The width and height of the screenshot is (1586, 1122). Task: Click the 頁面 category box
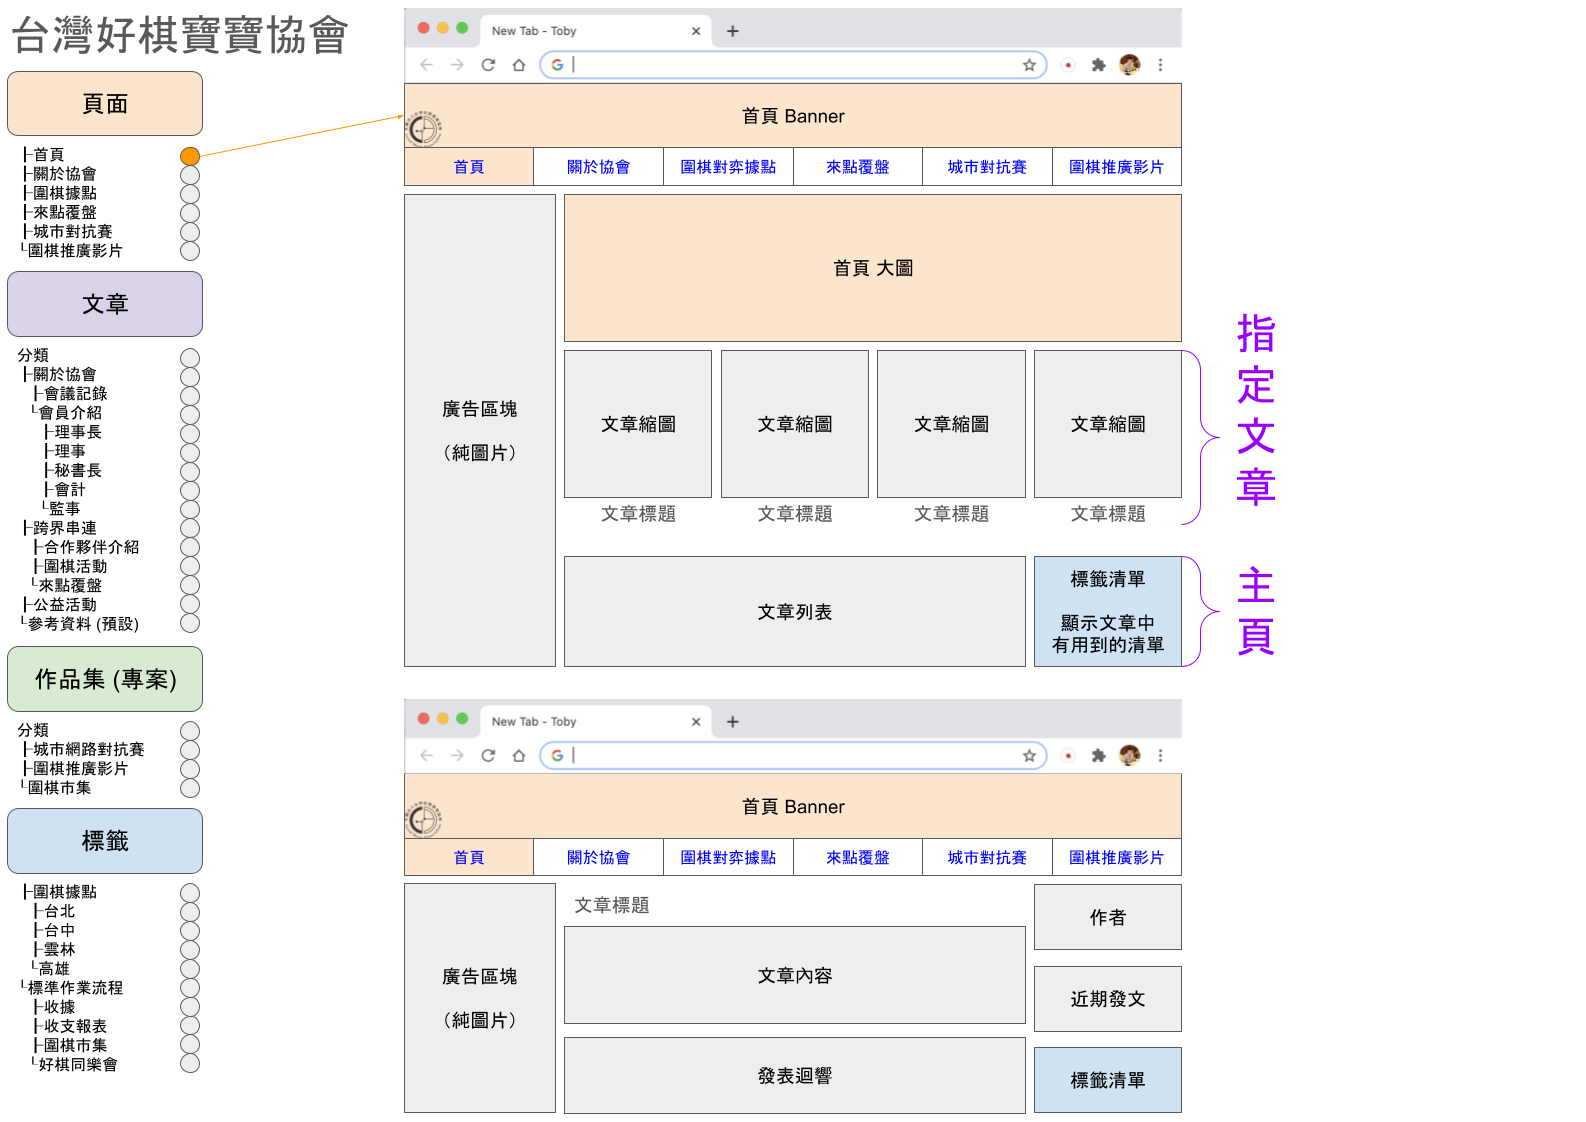point(105,104)
